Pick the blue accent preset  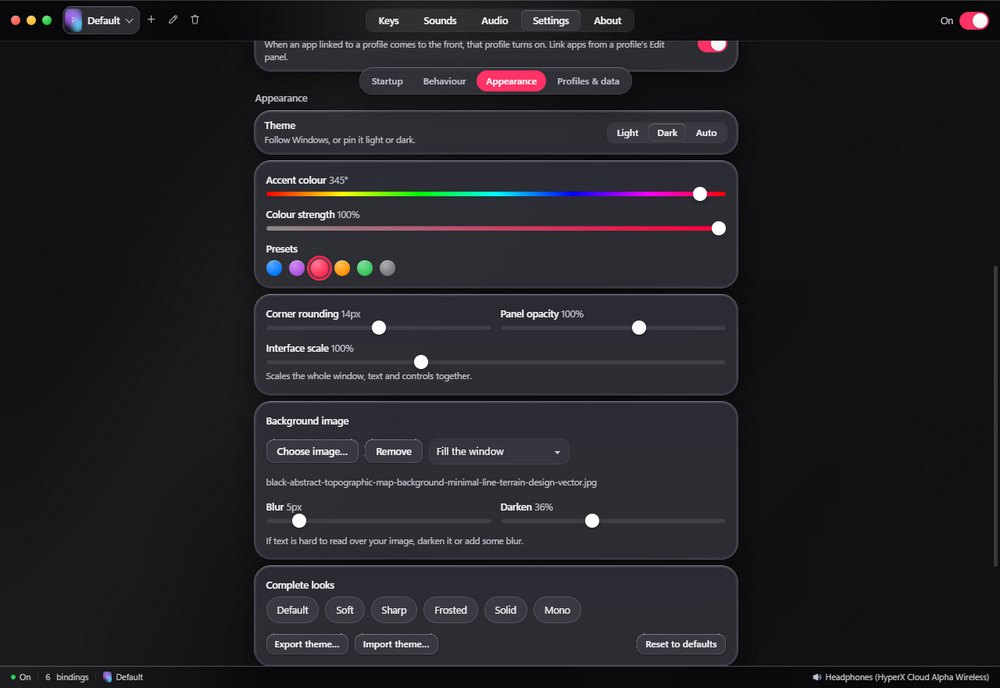coord(274,268)
